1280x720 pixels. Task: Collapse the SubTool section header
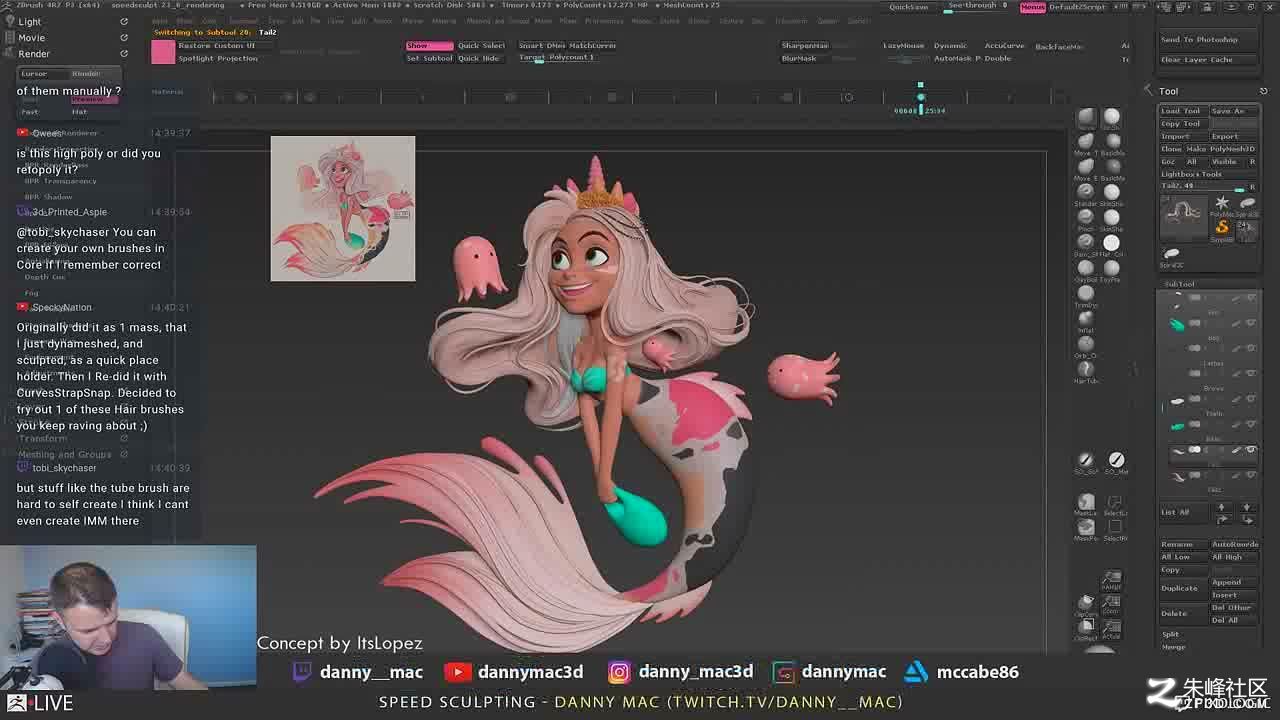pyautogui.click(x=1179, y=284)
